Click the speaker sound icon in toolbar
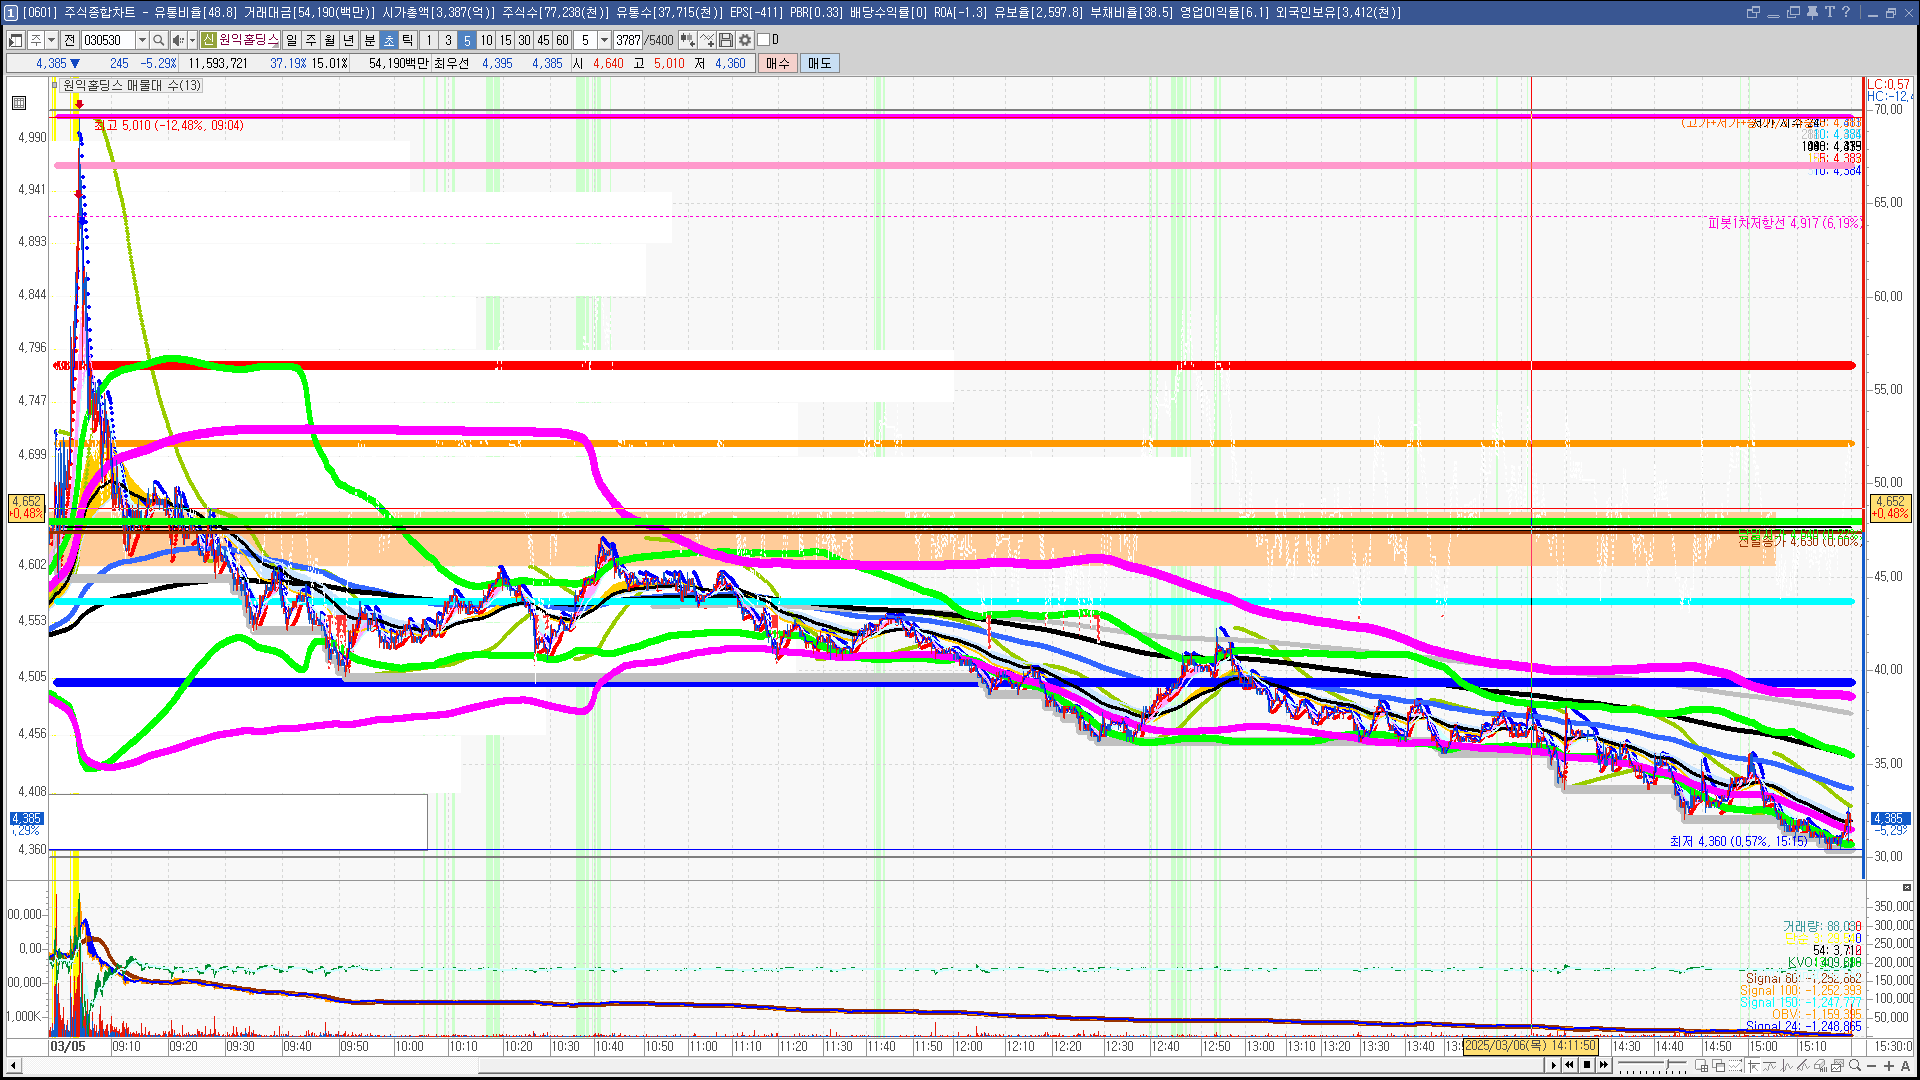The width and height of the screenshot is (1920, 1080). [x=177, y=40]
